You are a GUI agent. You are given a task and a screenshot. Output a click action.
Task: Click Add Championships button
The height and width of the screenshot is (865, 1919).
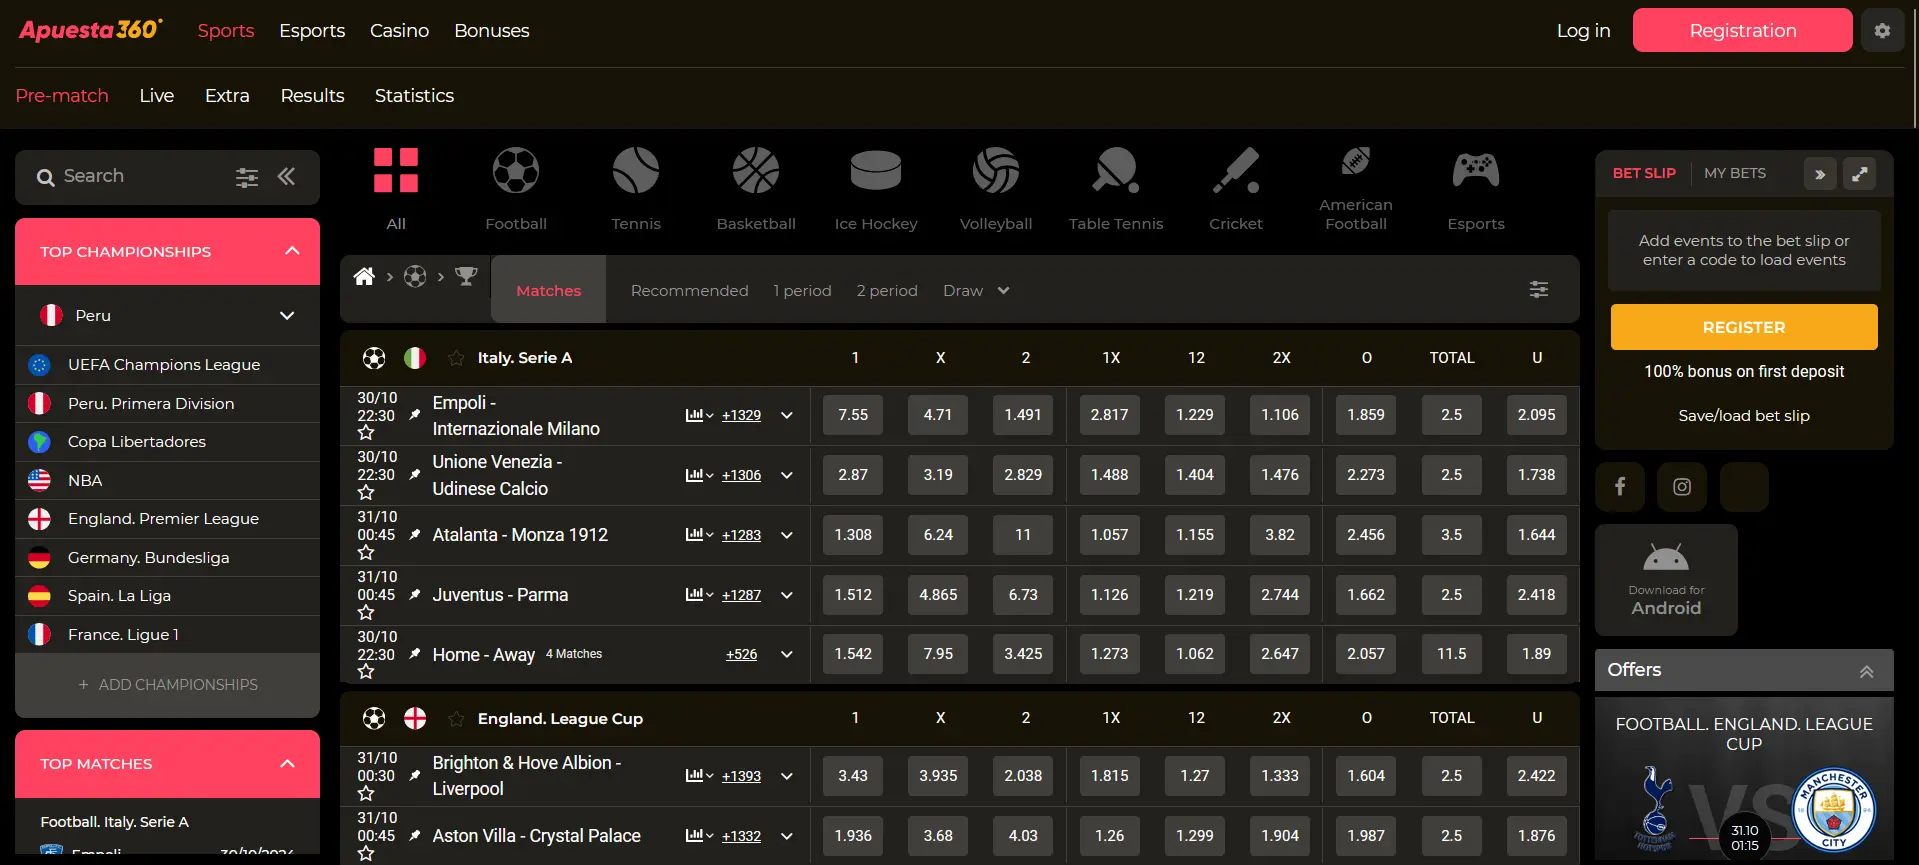(168, 685)
